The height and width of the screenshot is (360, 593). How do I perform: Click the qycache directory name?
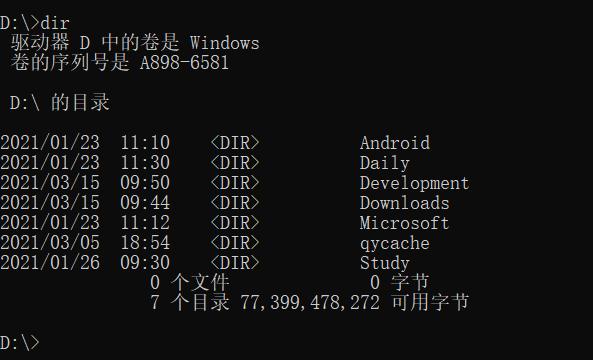pyautogui.click(x=395, y=244)
